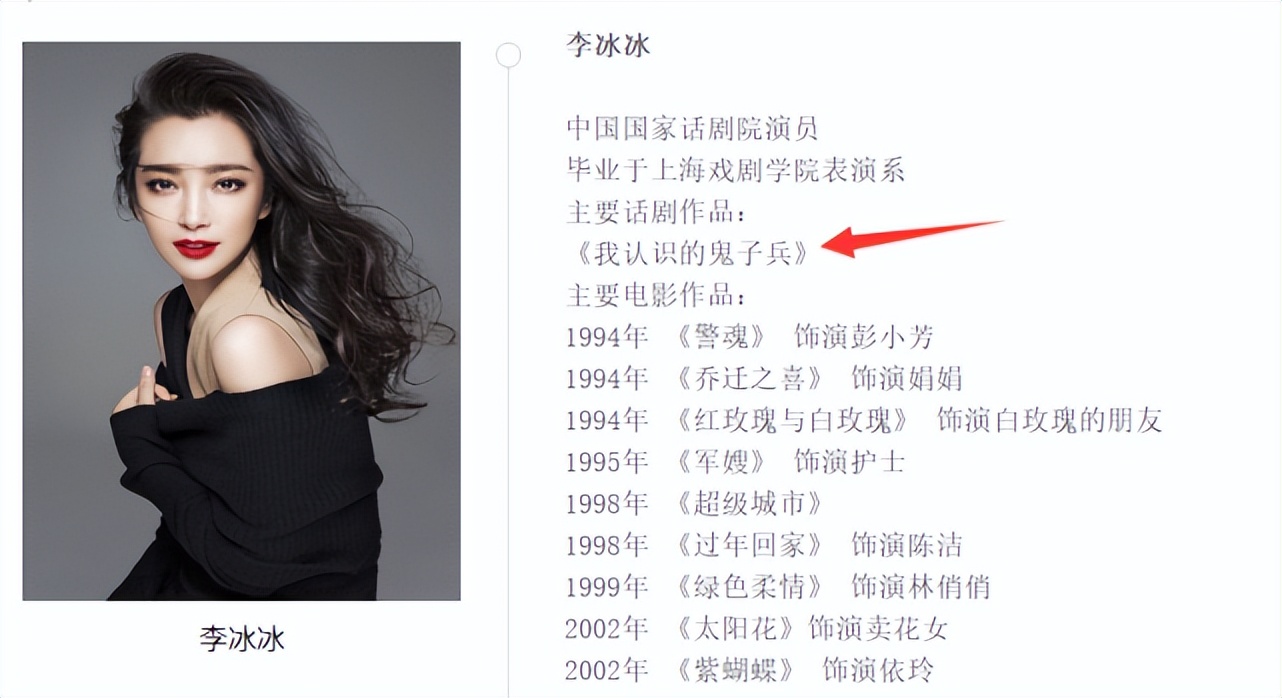Click the 1999 film 《绿色柔情》 title
This screenshot has height=698, width=1282.
point(750,586)
